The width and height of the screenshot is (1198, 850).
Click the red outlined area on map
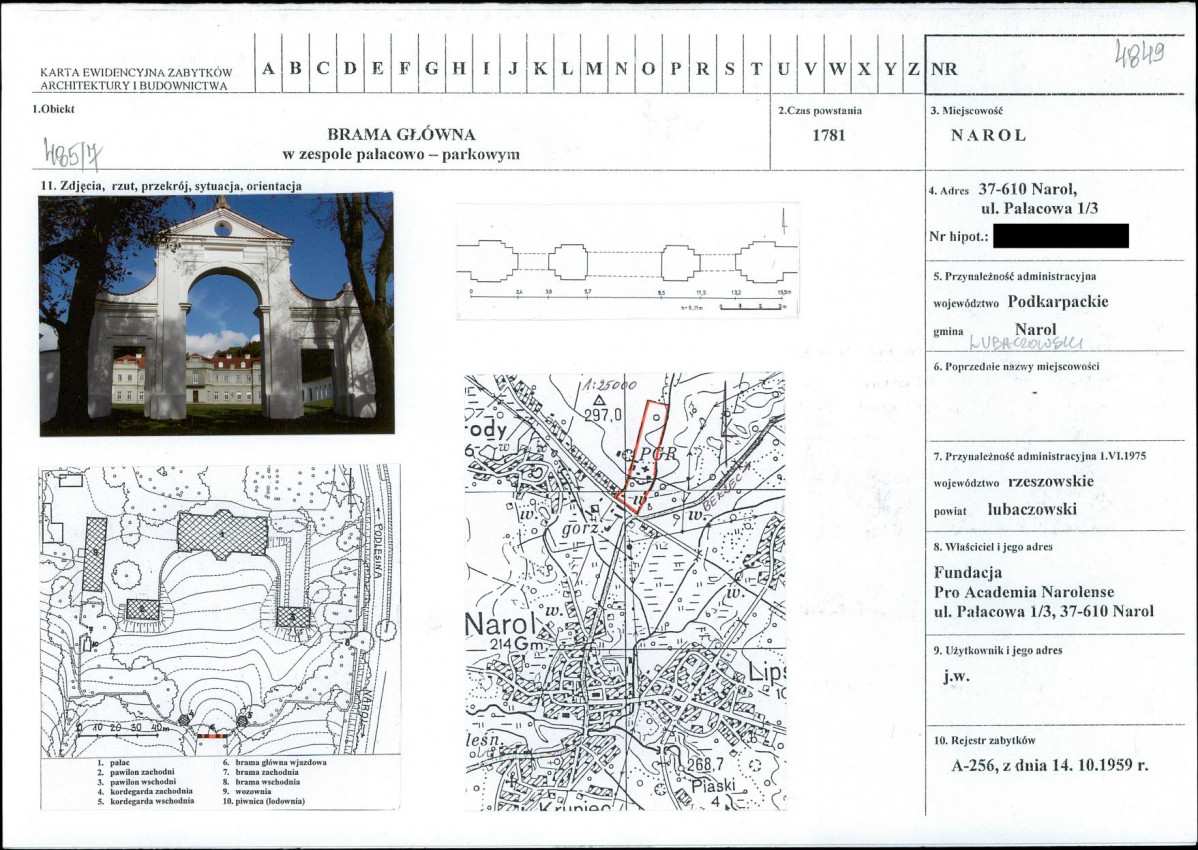643,456
